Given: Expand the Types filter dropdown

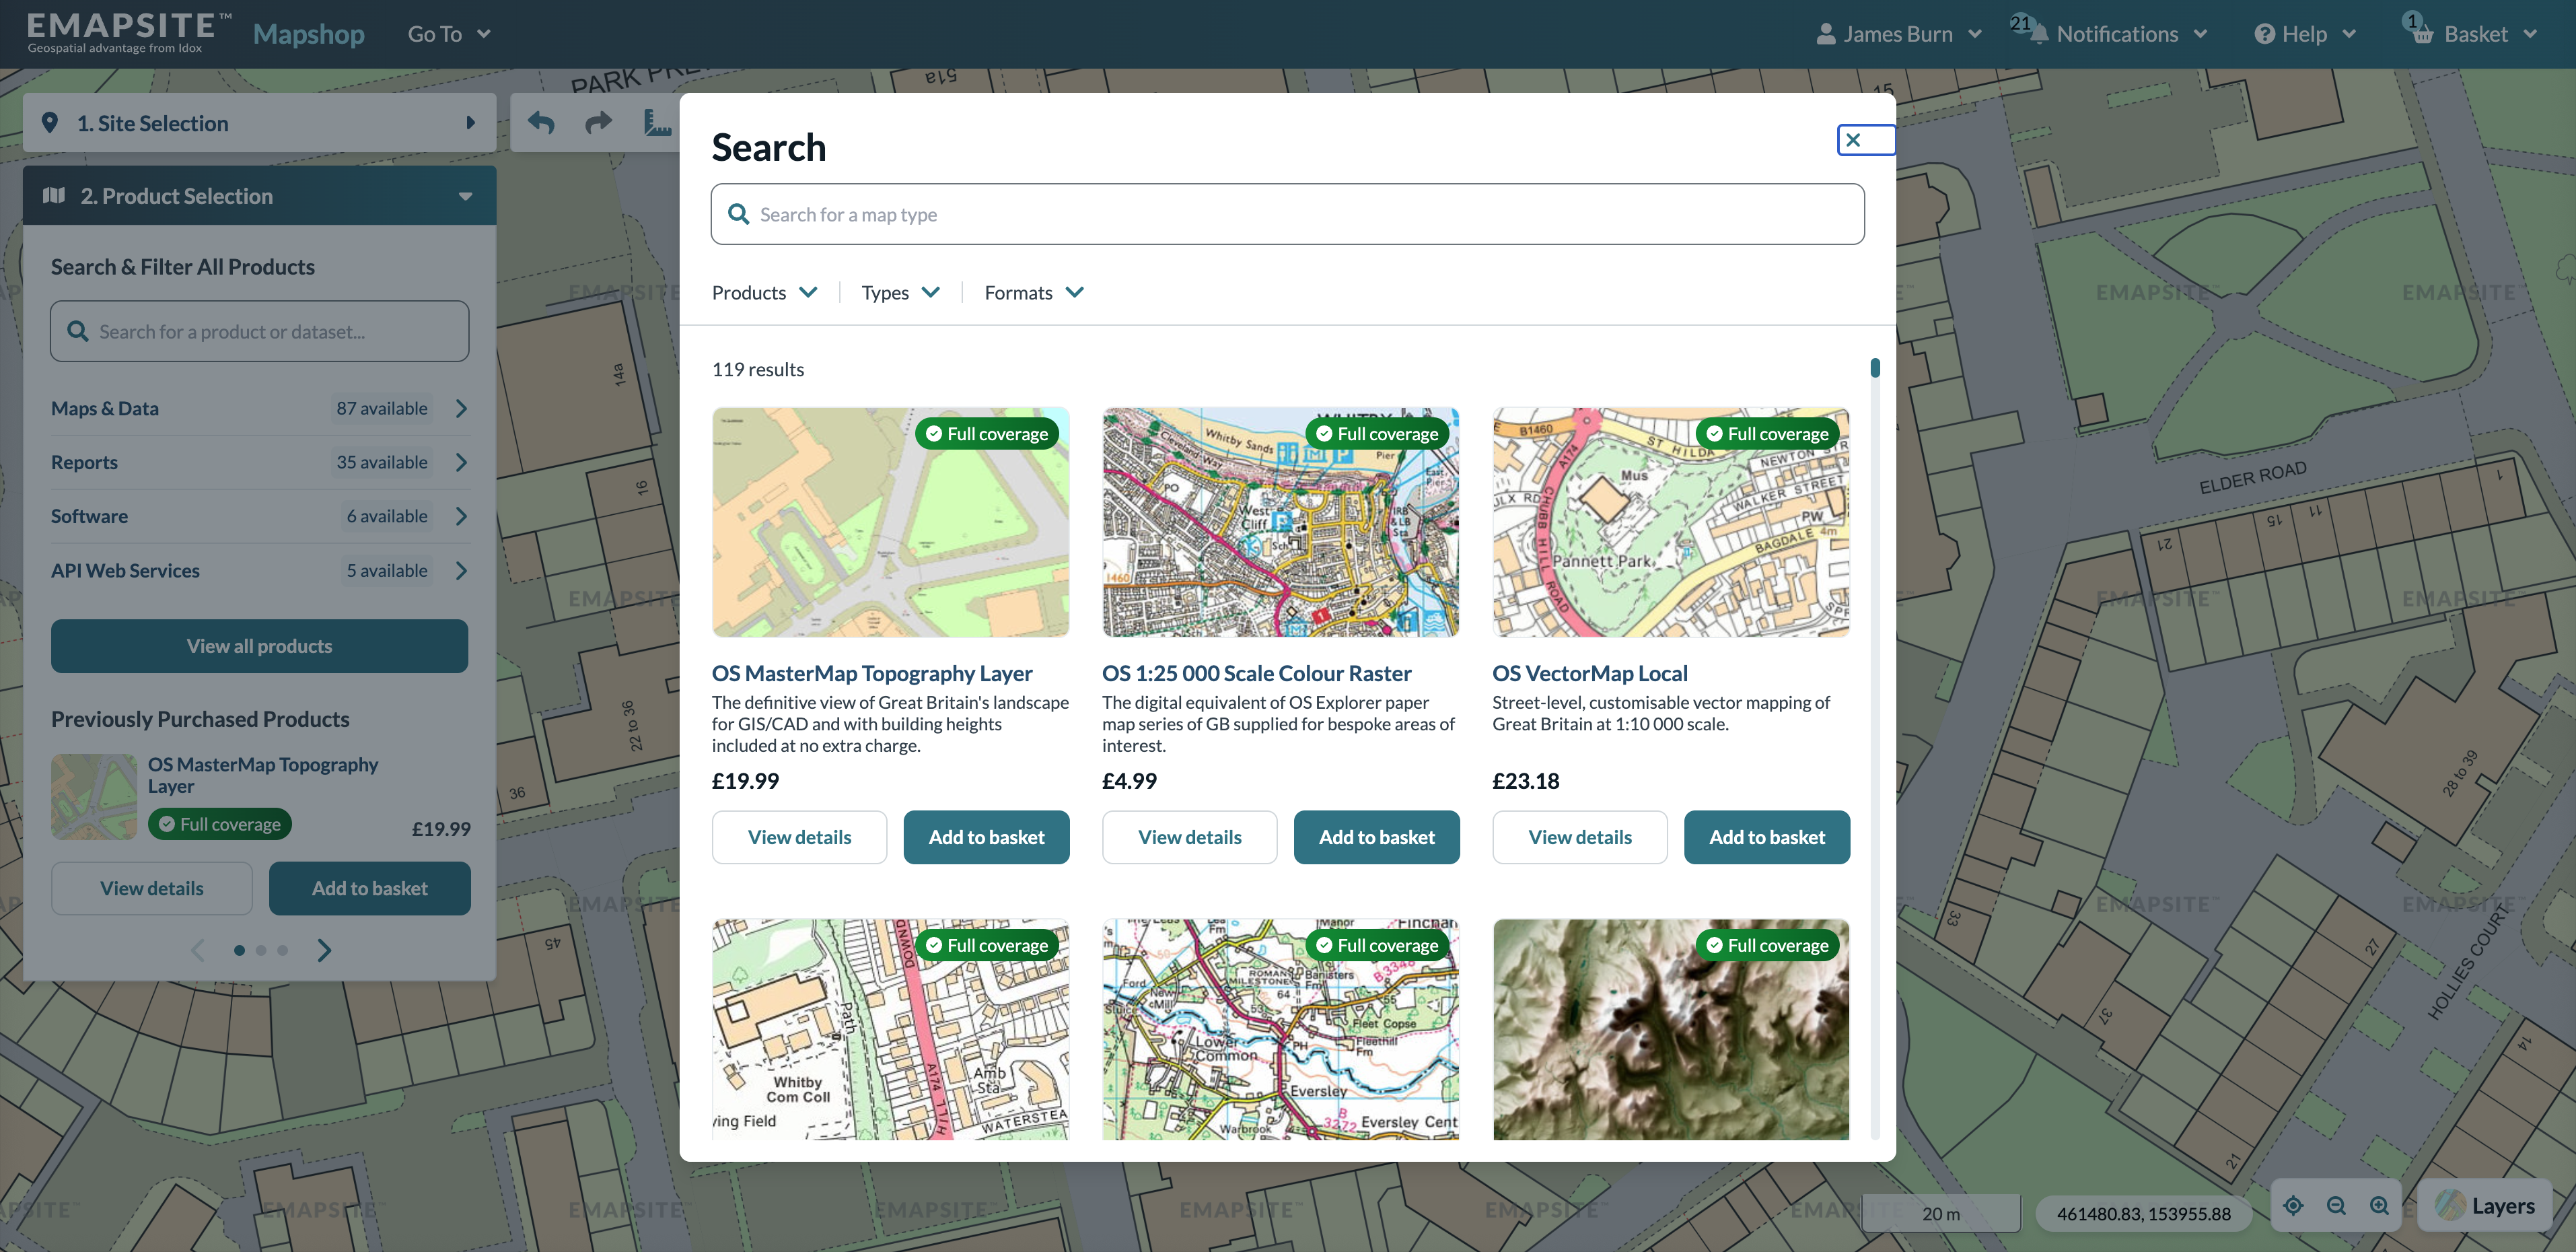Looking at the screenshot, I should 900,293.
